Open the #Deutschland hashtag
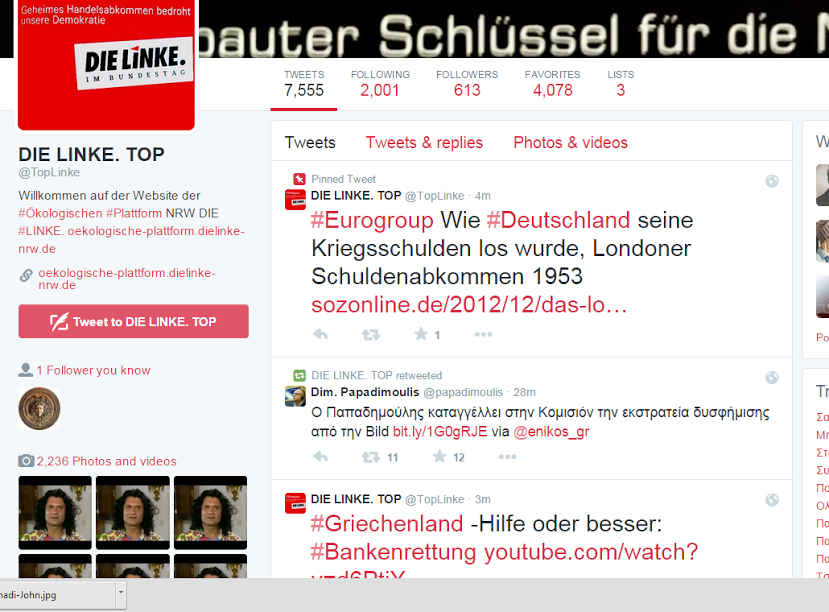The width and height of the screenshot is (829, 612). (x=558, y=220)
